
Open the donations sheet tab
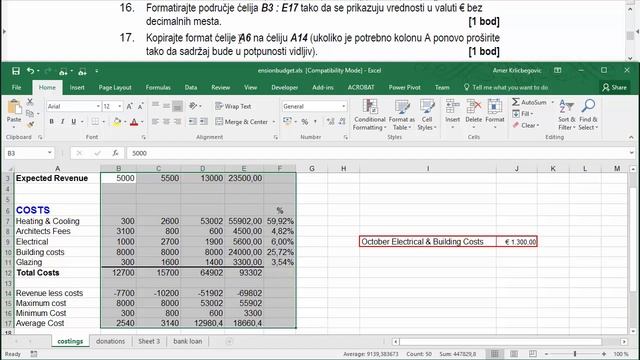click(x=110, y=341)
